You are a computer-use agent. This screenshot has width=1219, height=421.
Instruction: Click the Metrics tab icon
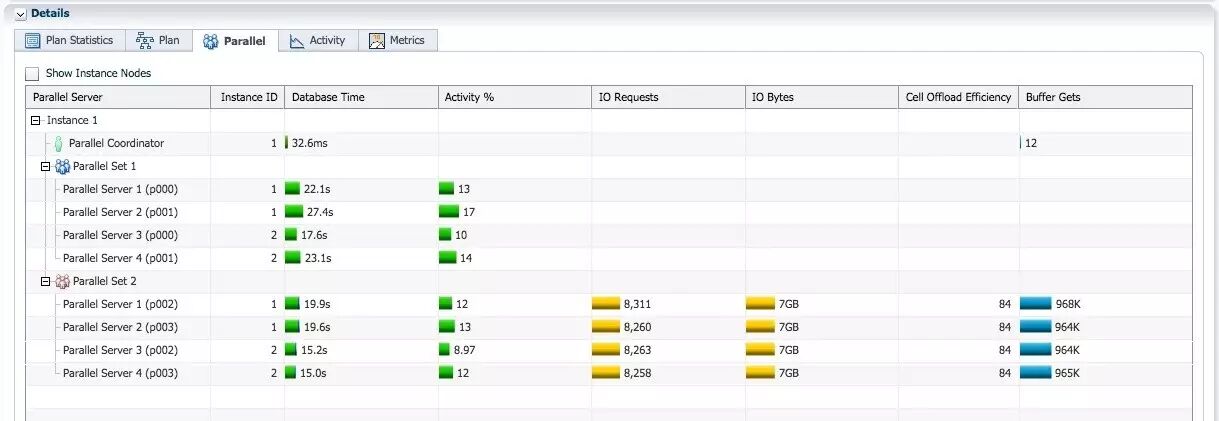[377, 41]
